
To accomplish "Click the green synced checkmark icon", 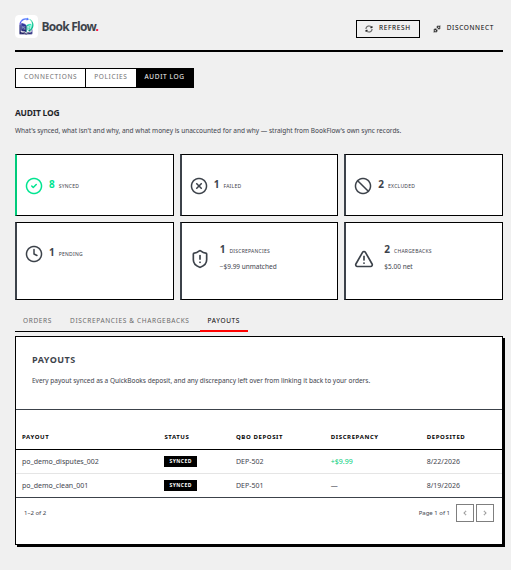I will pos(34,186).
